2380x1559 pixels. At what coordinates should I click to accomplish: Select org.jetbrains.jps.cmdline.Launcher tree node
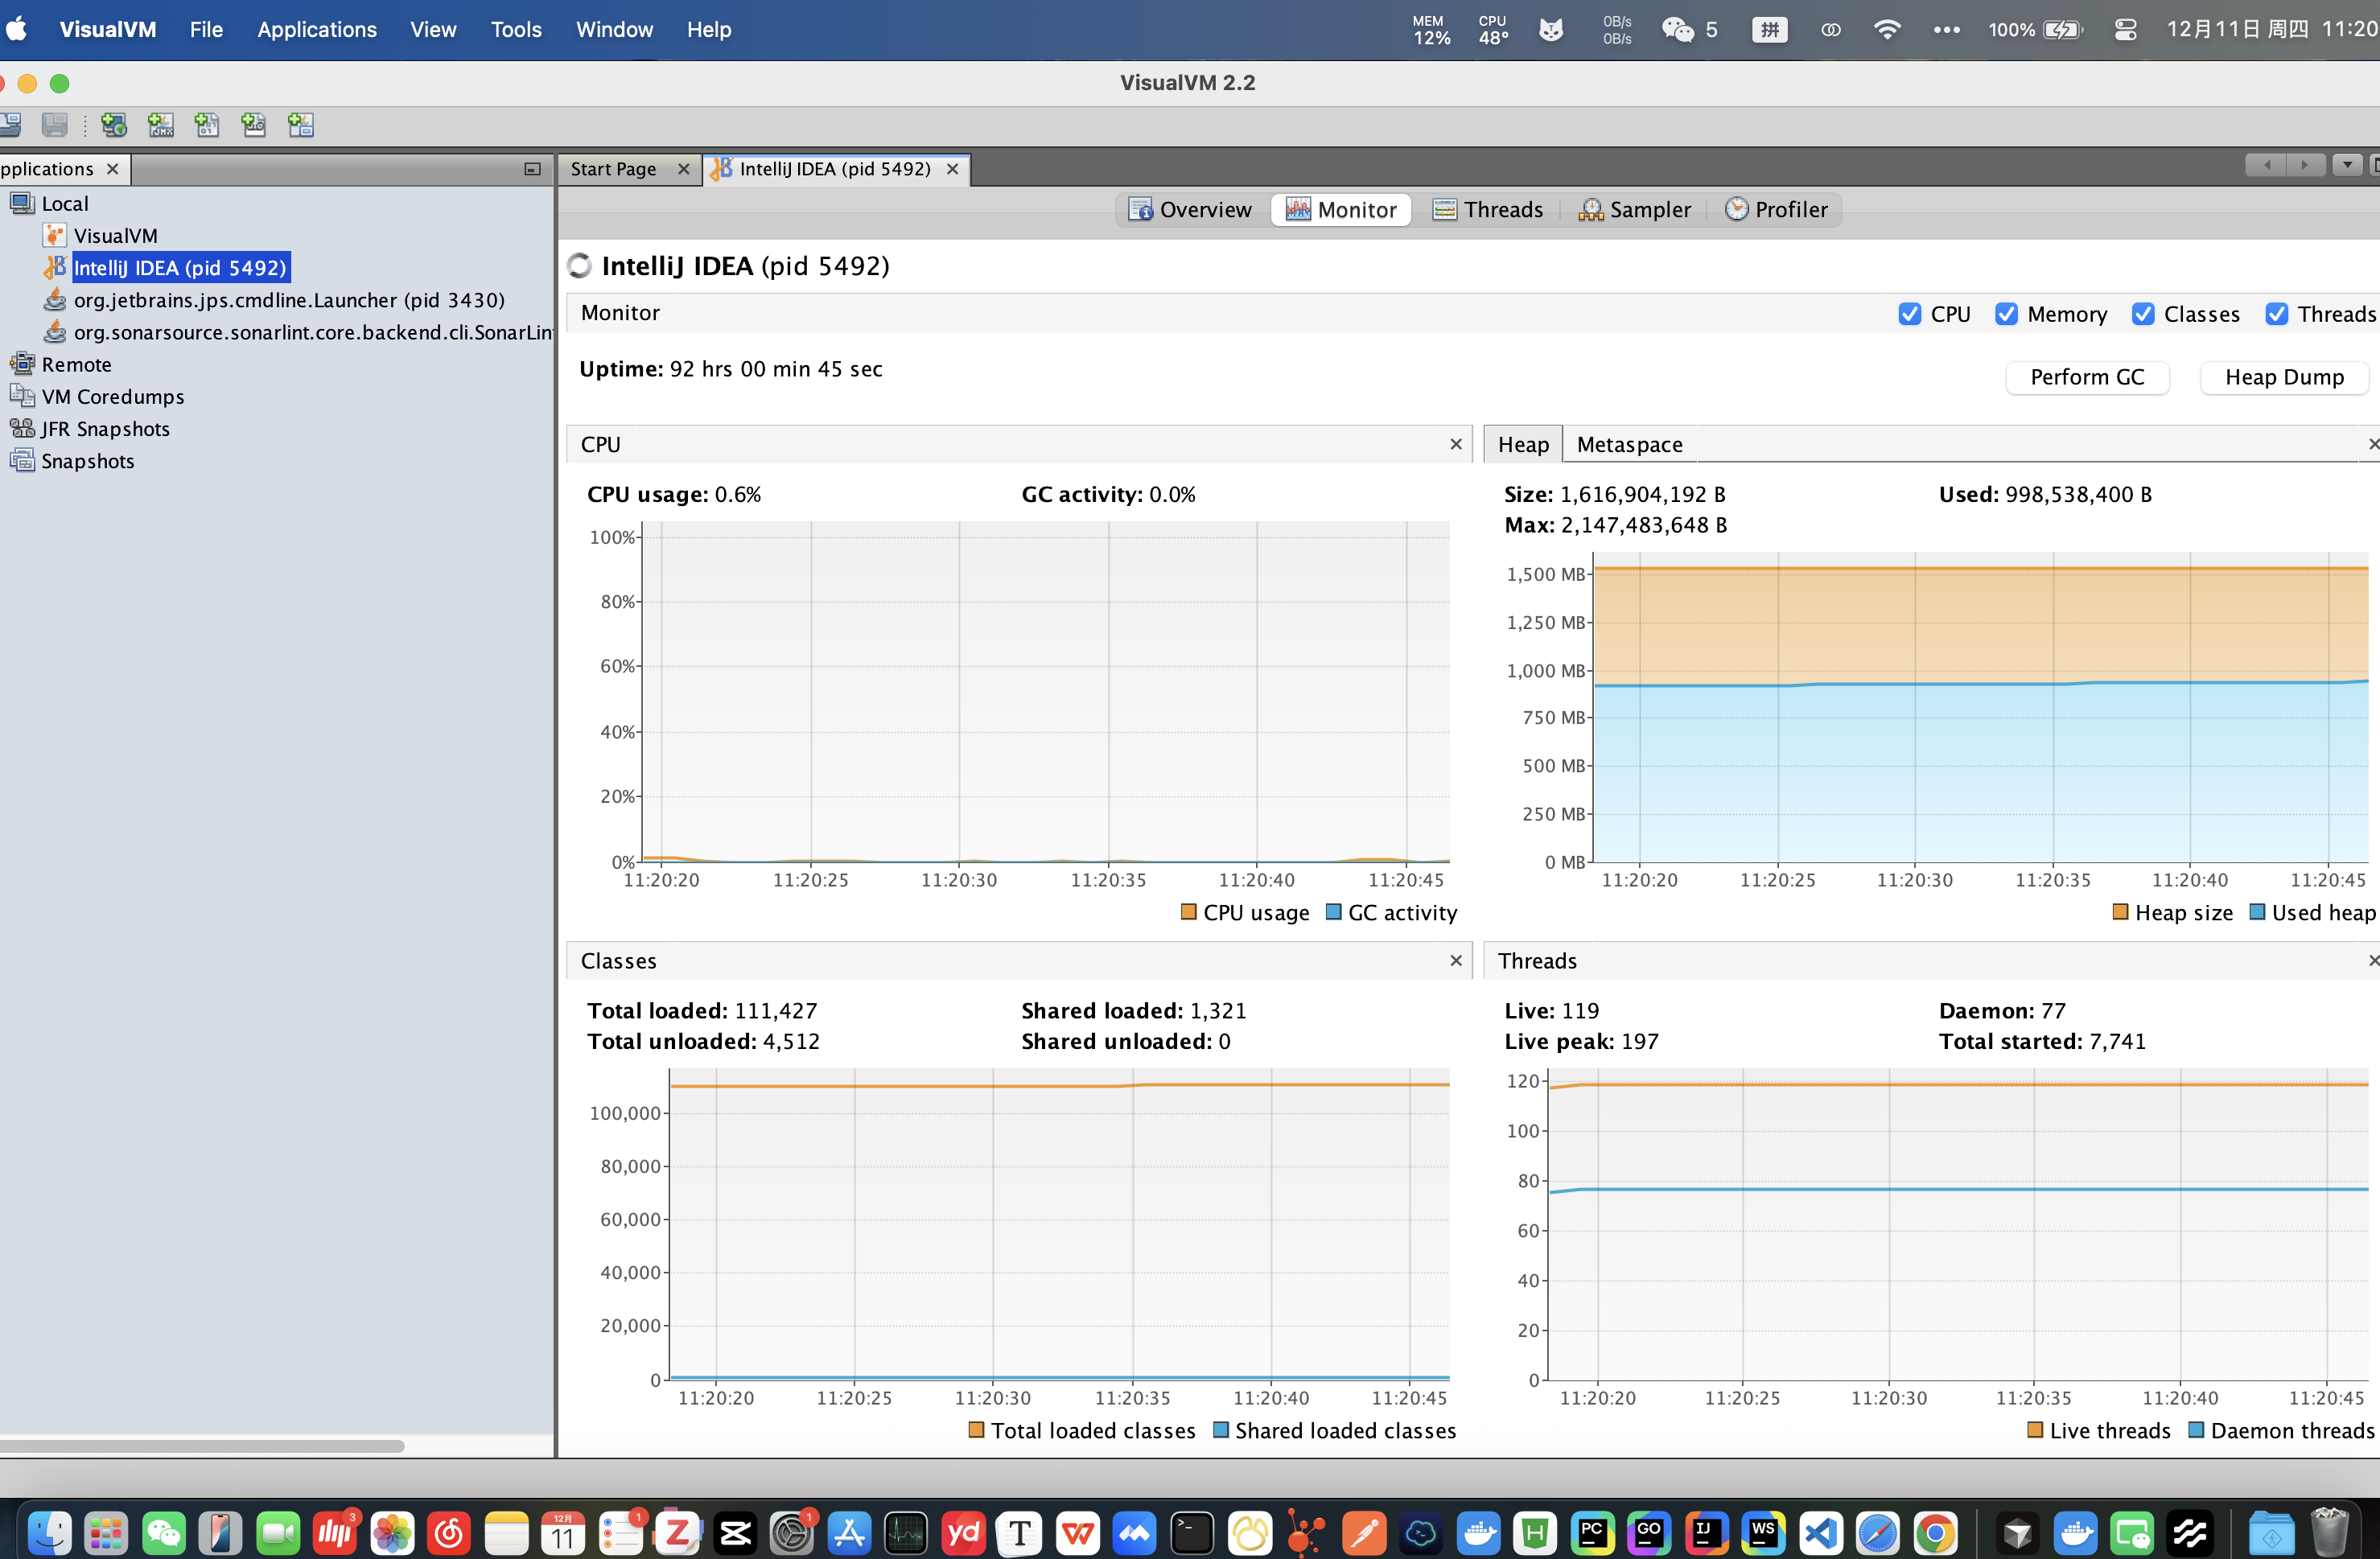[288, 300]
